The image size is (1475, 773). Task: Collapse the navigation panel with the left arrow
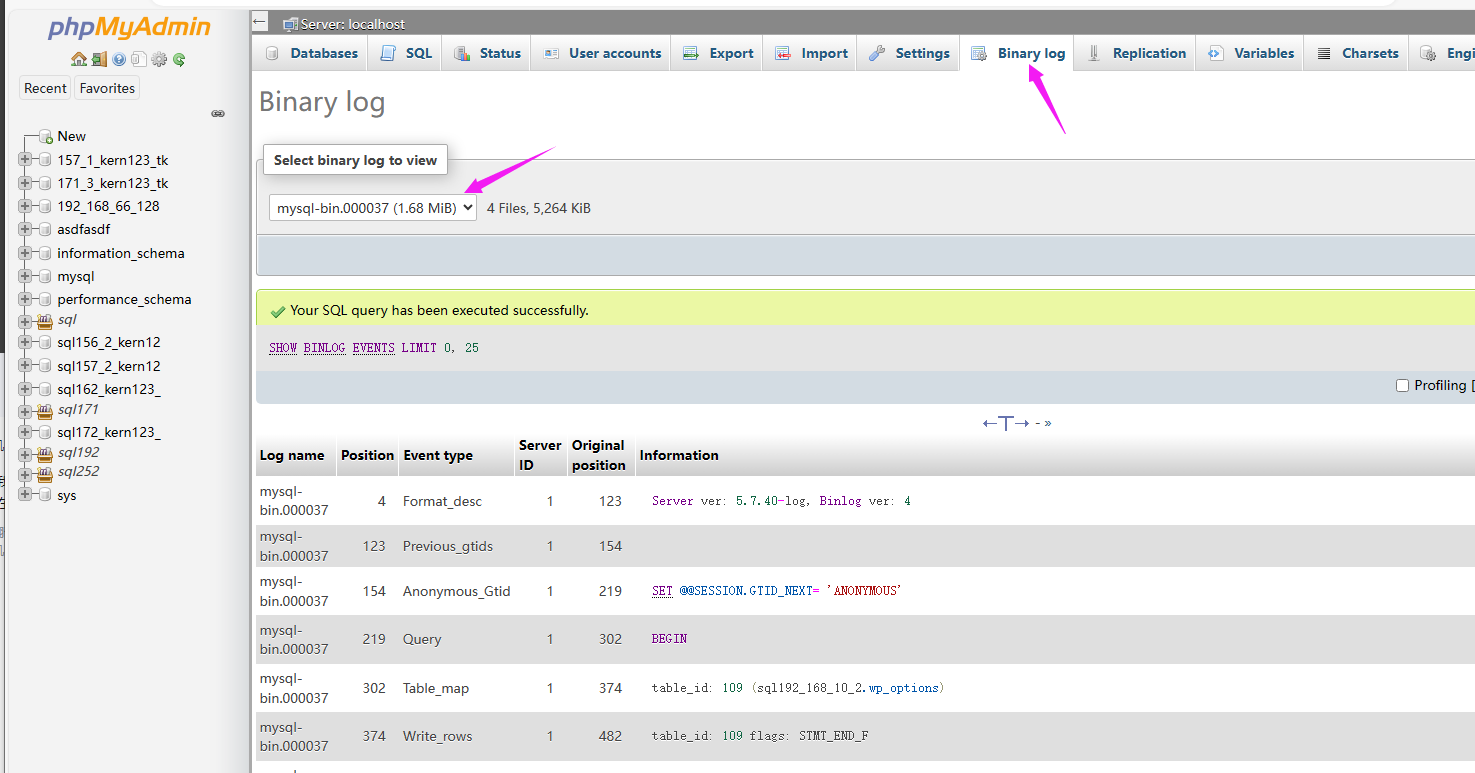coord(260,22)
